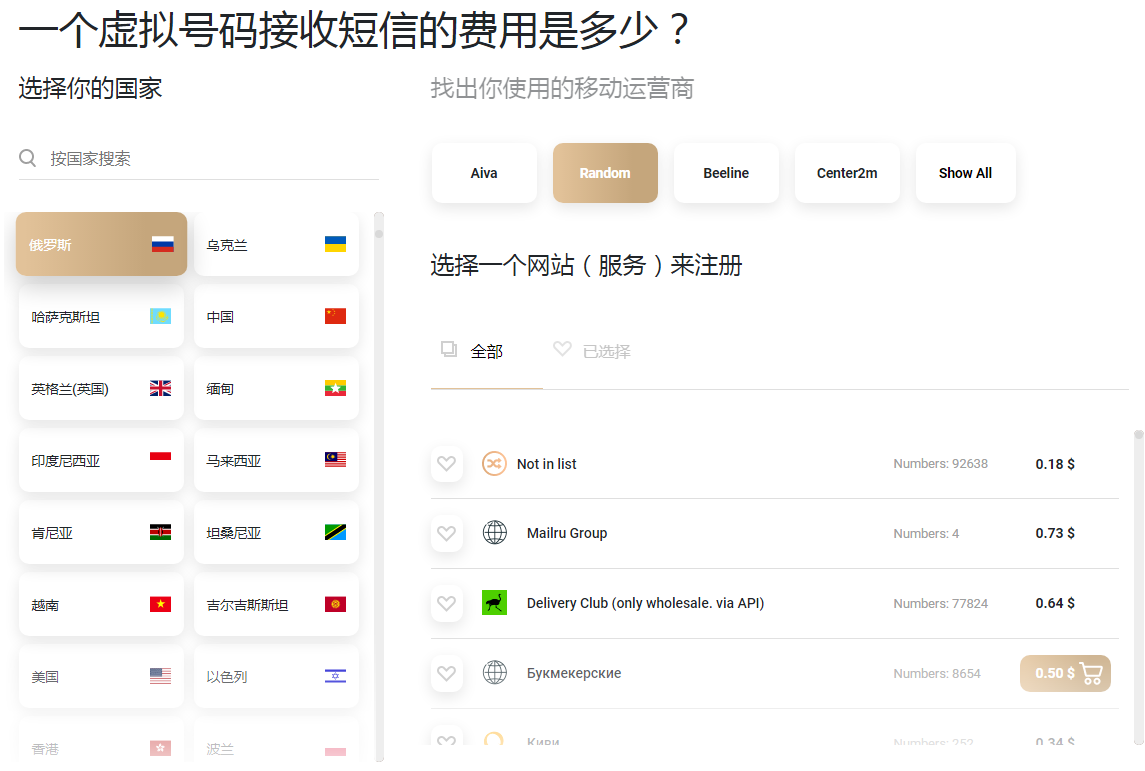This screenshot has width=1145, height=771.
Task: Switch to the 已选择 favorites tab
Action: pyautogui.click(x=592, y=351)
